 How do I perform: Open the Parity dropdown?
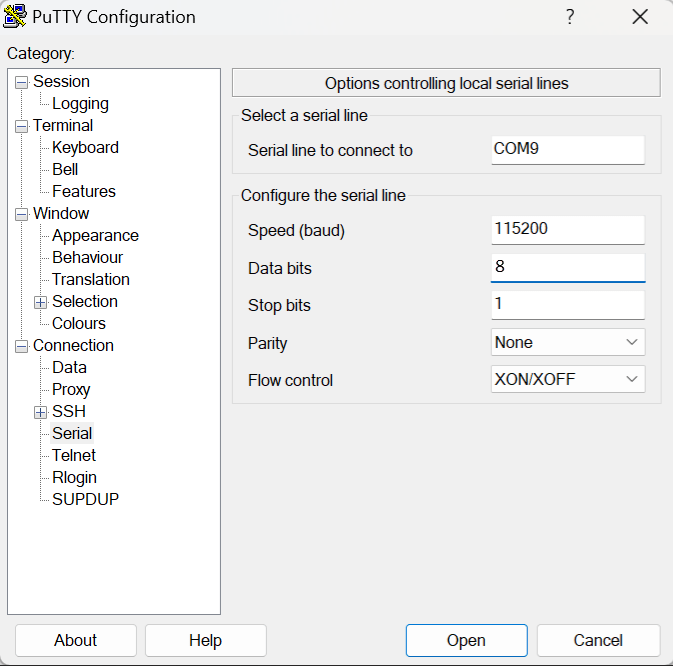click(567, 342)
